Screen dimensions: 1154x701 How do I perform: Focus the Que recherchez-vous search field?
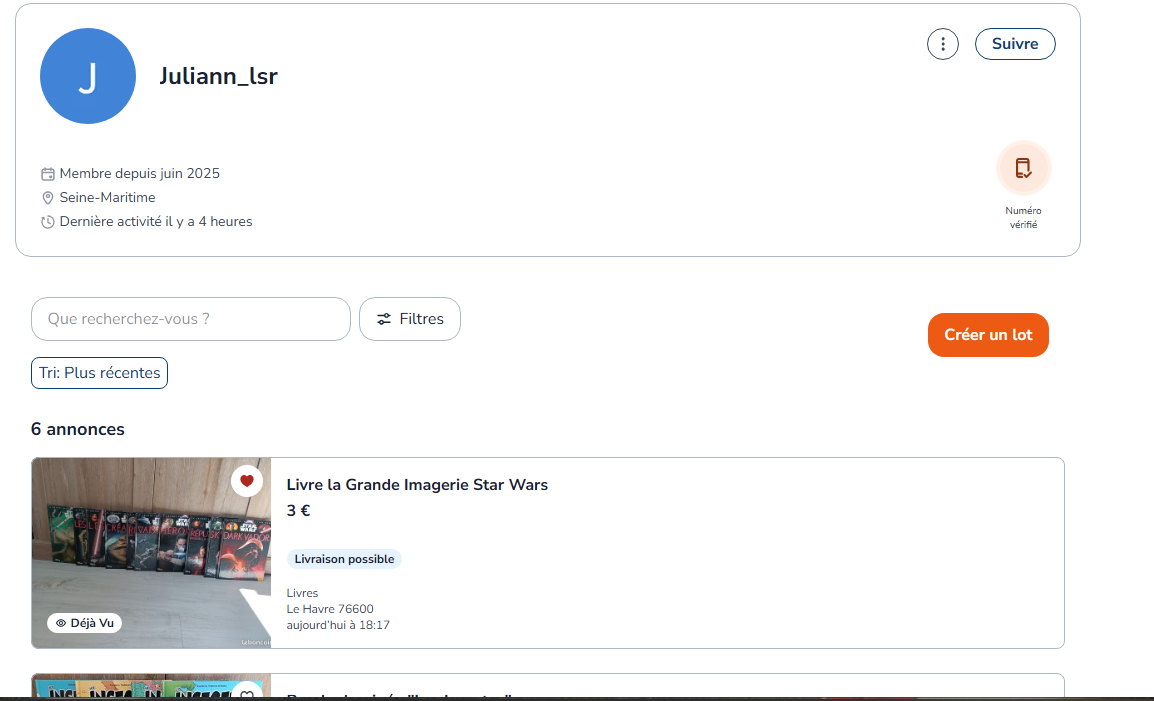coord(191,319)
